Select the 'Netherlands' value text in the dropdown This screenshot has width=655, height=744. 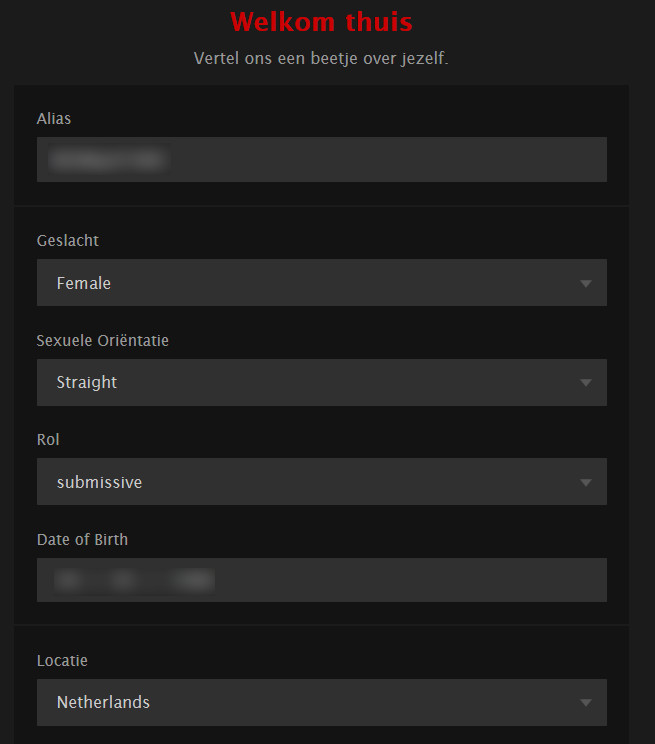103,702
